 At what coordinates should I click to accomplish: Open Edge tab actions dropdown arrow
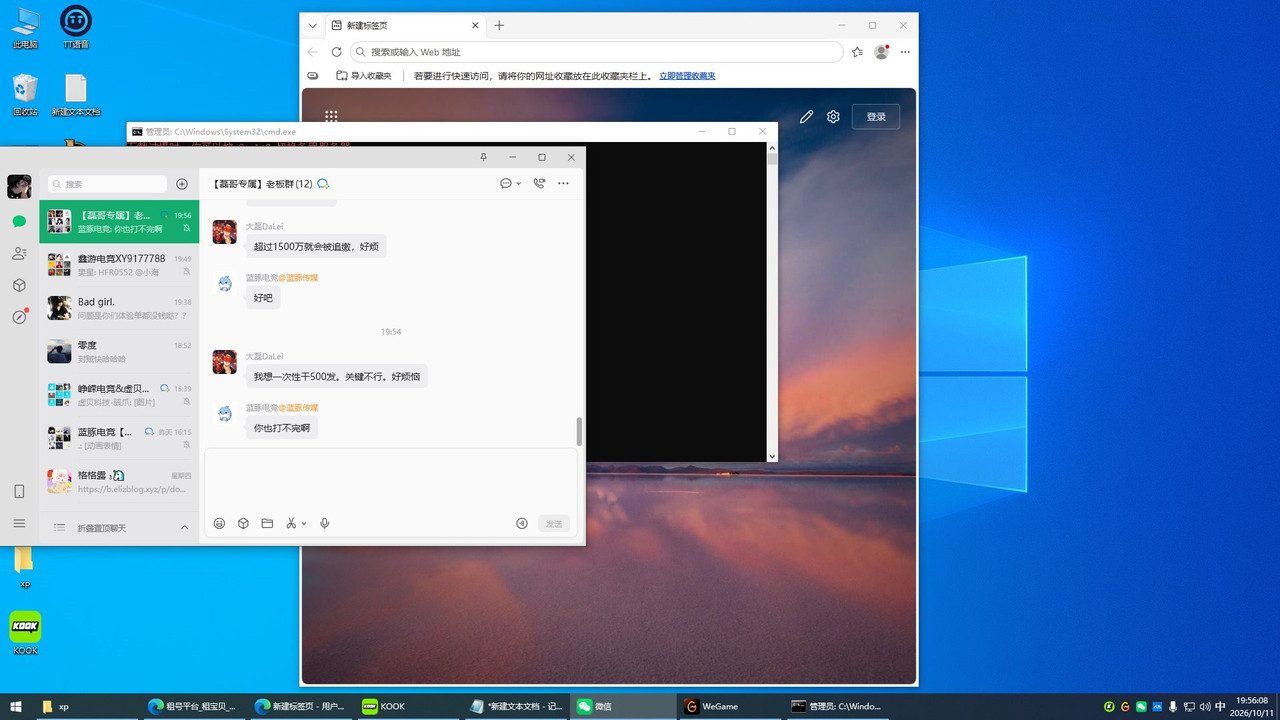click(x=313, y=25)
